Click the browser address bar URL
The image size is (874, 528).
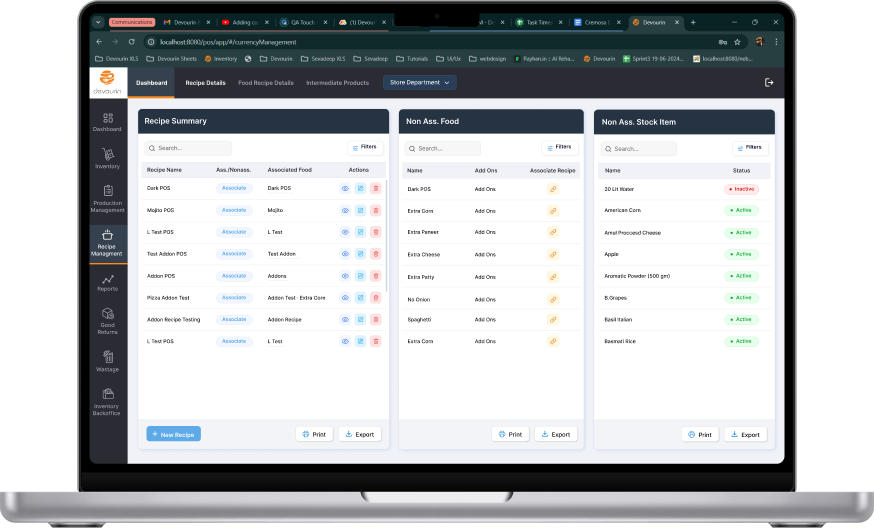pos(228,42)
